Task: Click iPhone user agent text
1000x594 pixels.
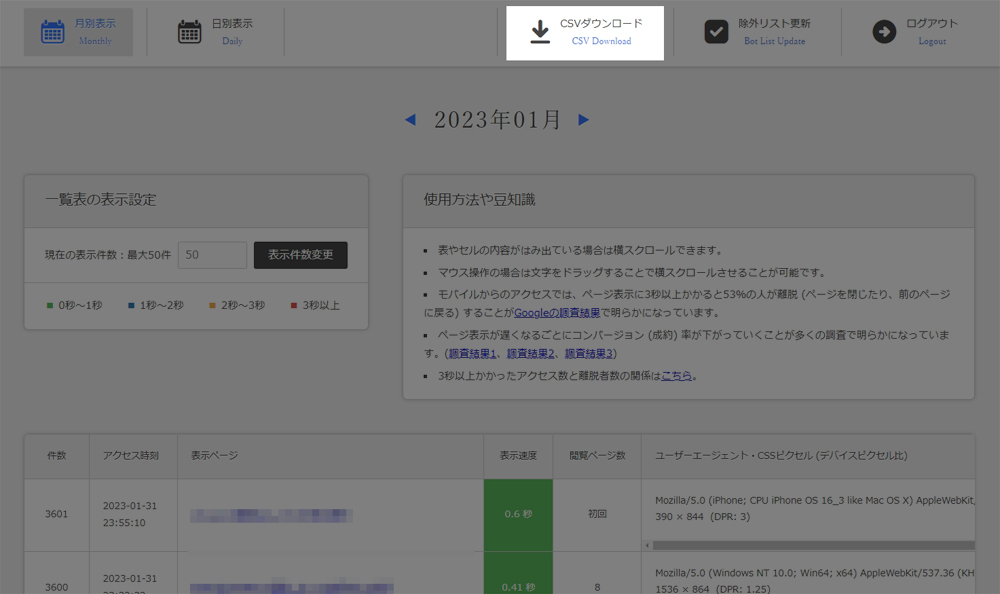Action: coord(814,501)
